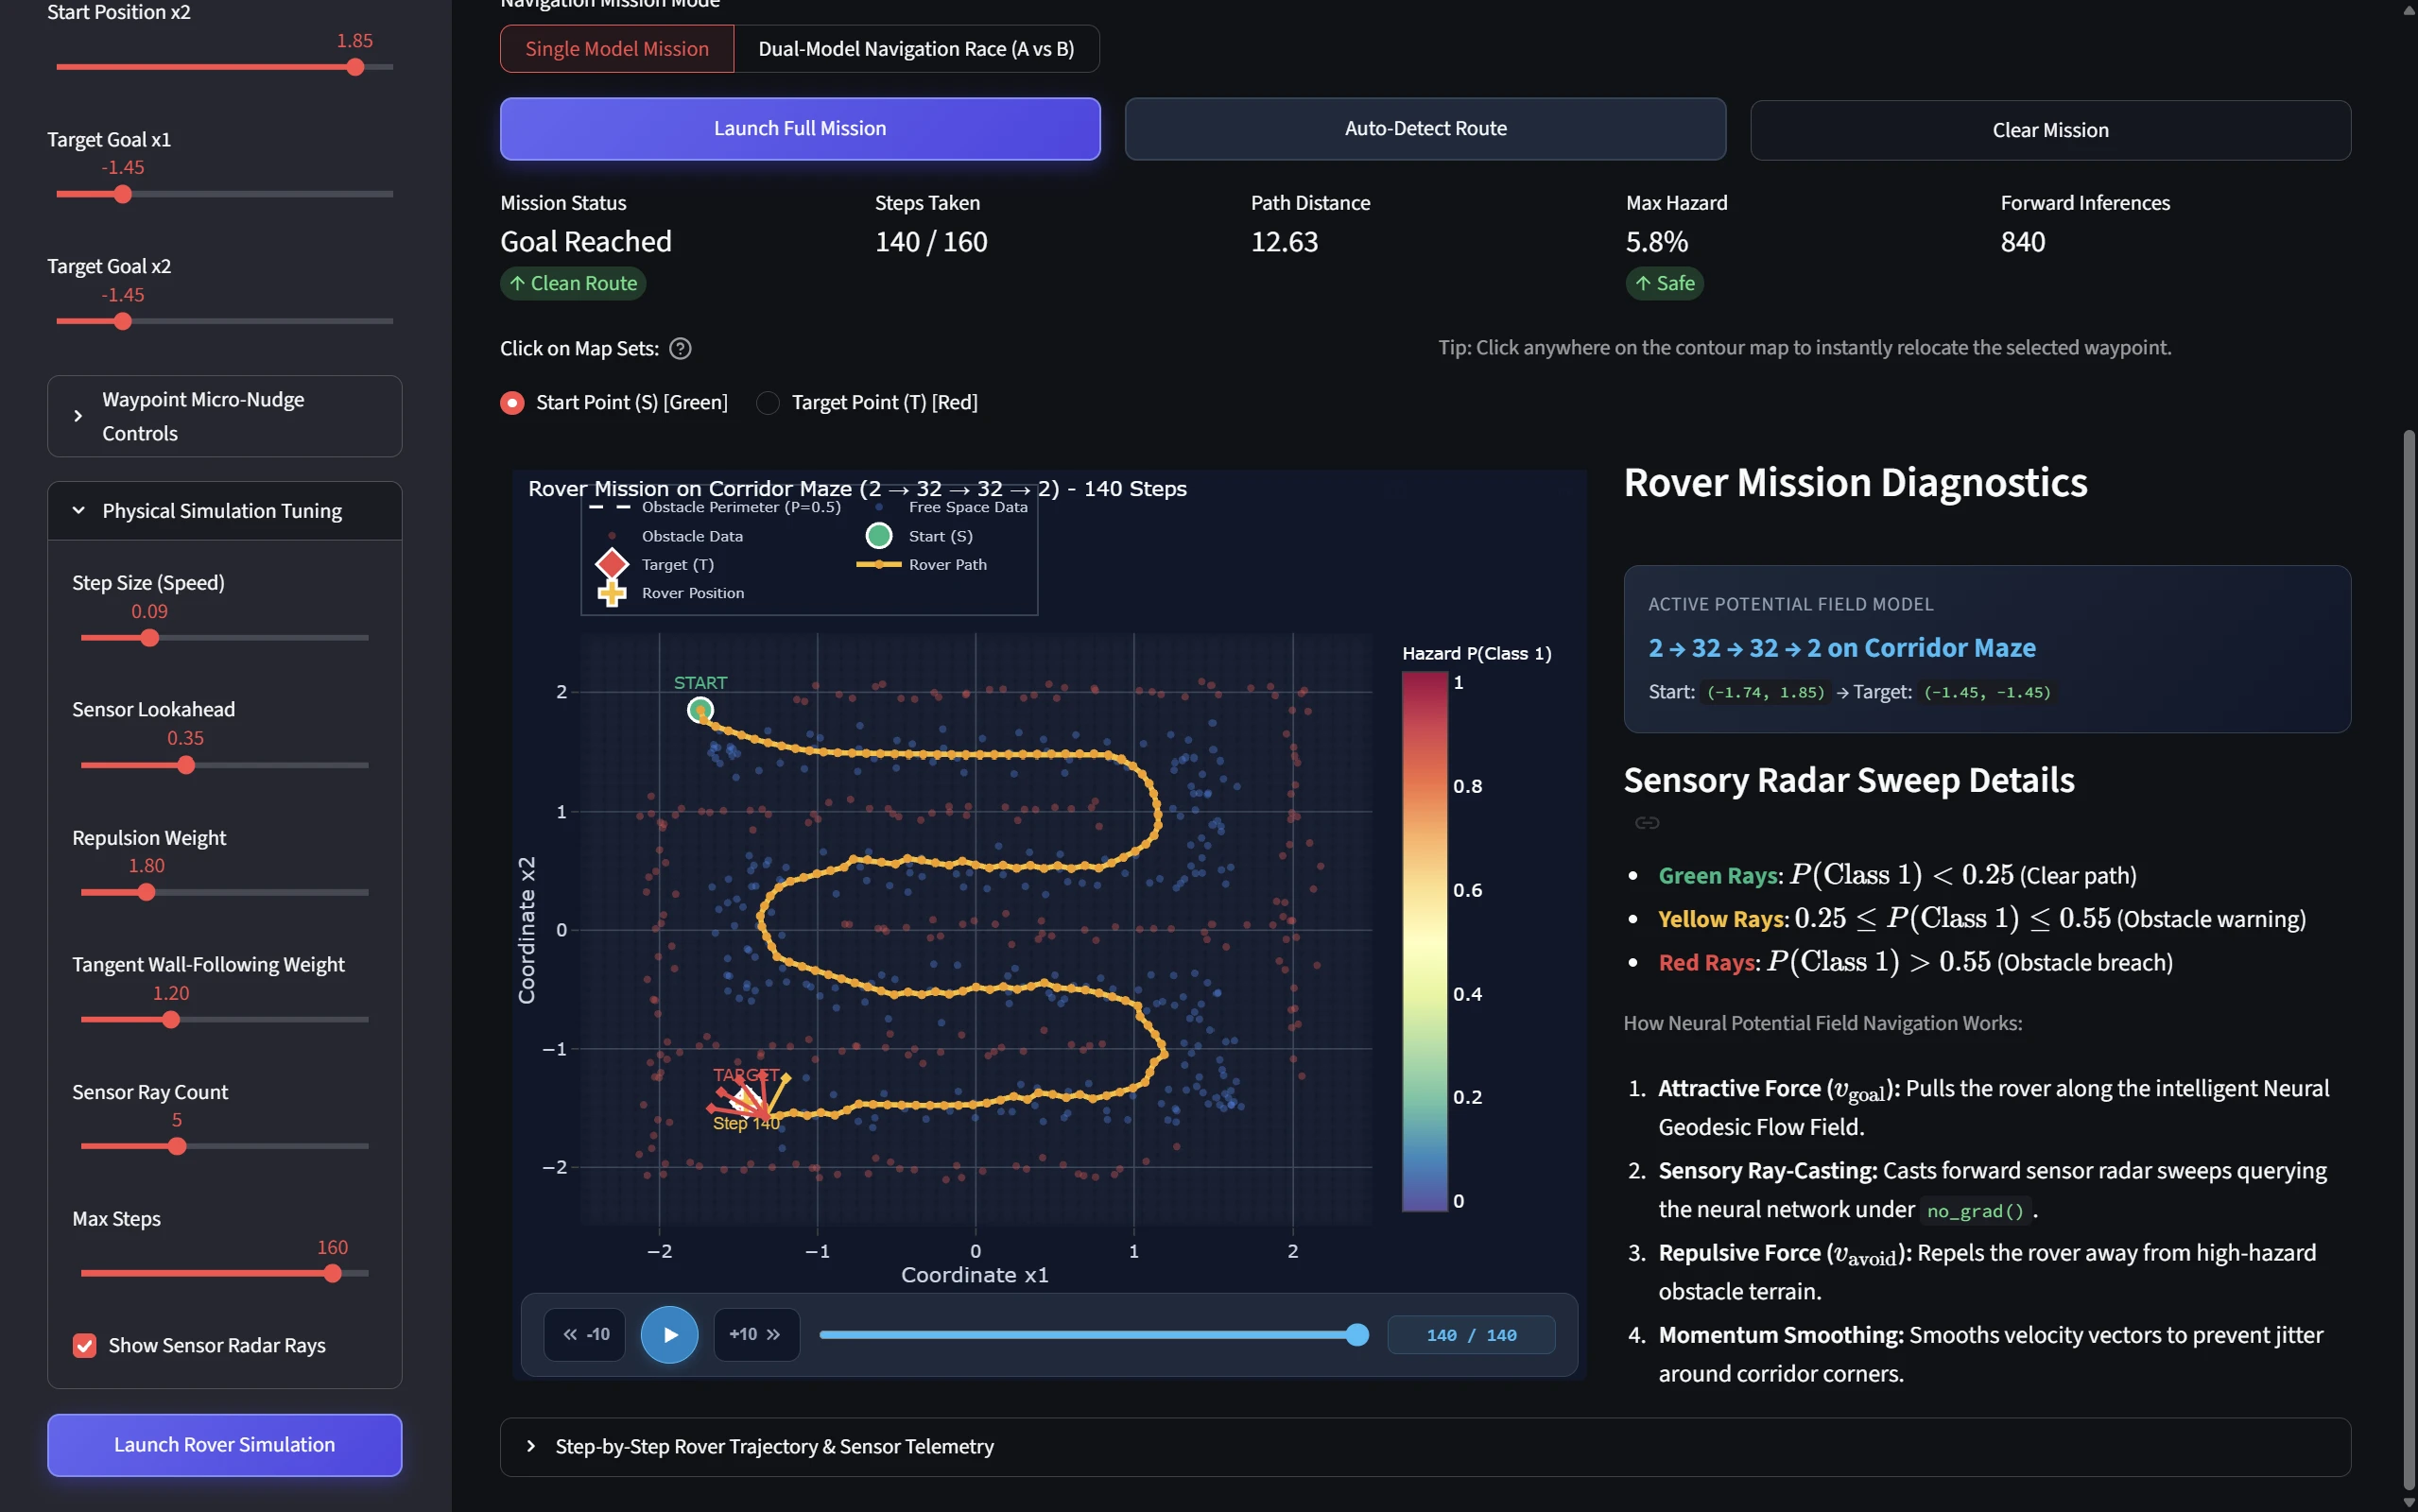The width and height of the screenshot is (2418, 1512).
Task: Click the page vertical scrollbar
Action: pos(2409,960)
